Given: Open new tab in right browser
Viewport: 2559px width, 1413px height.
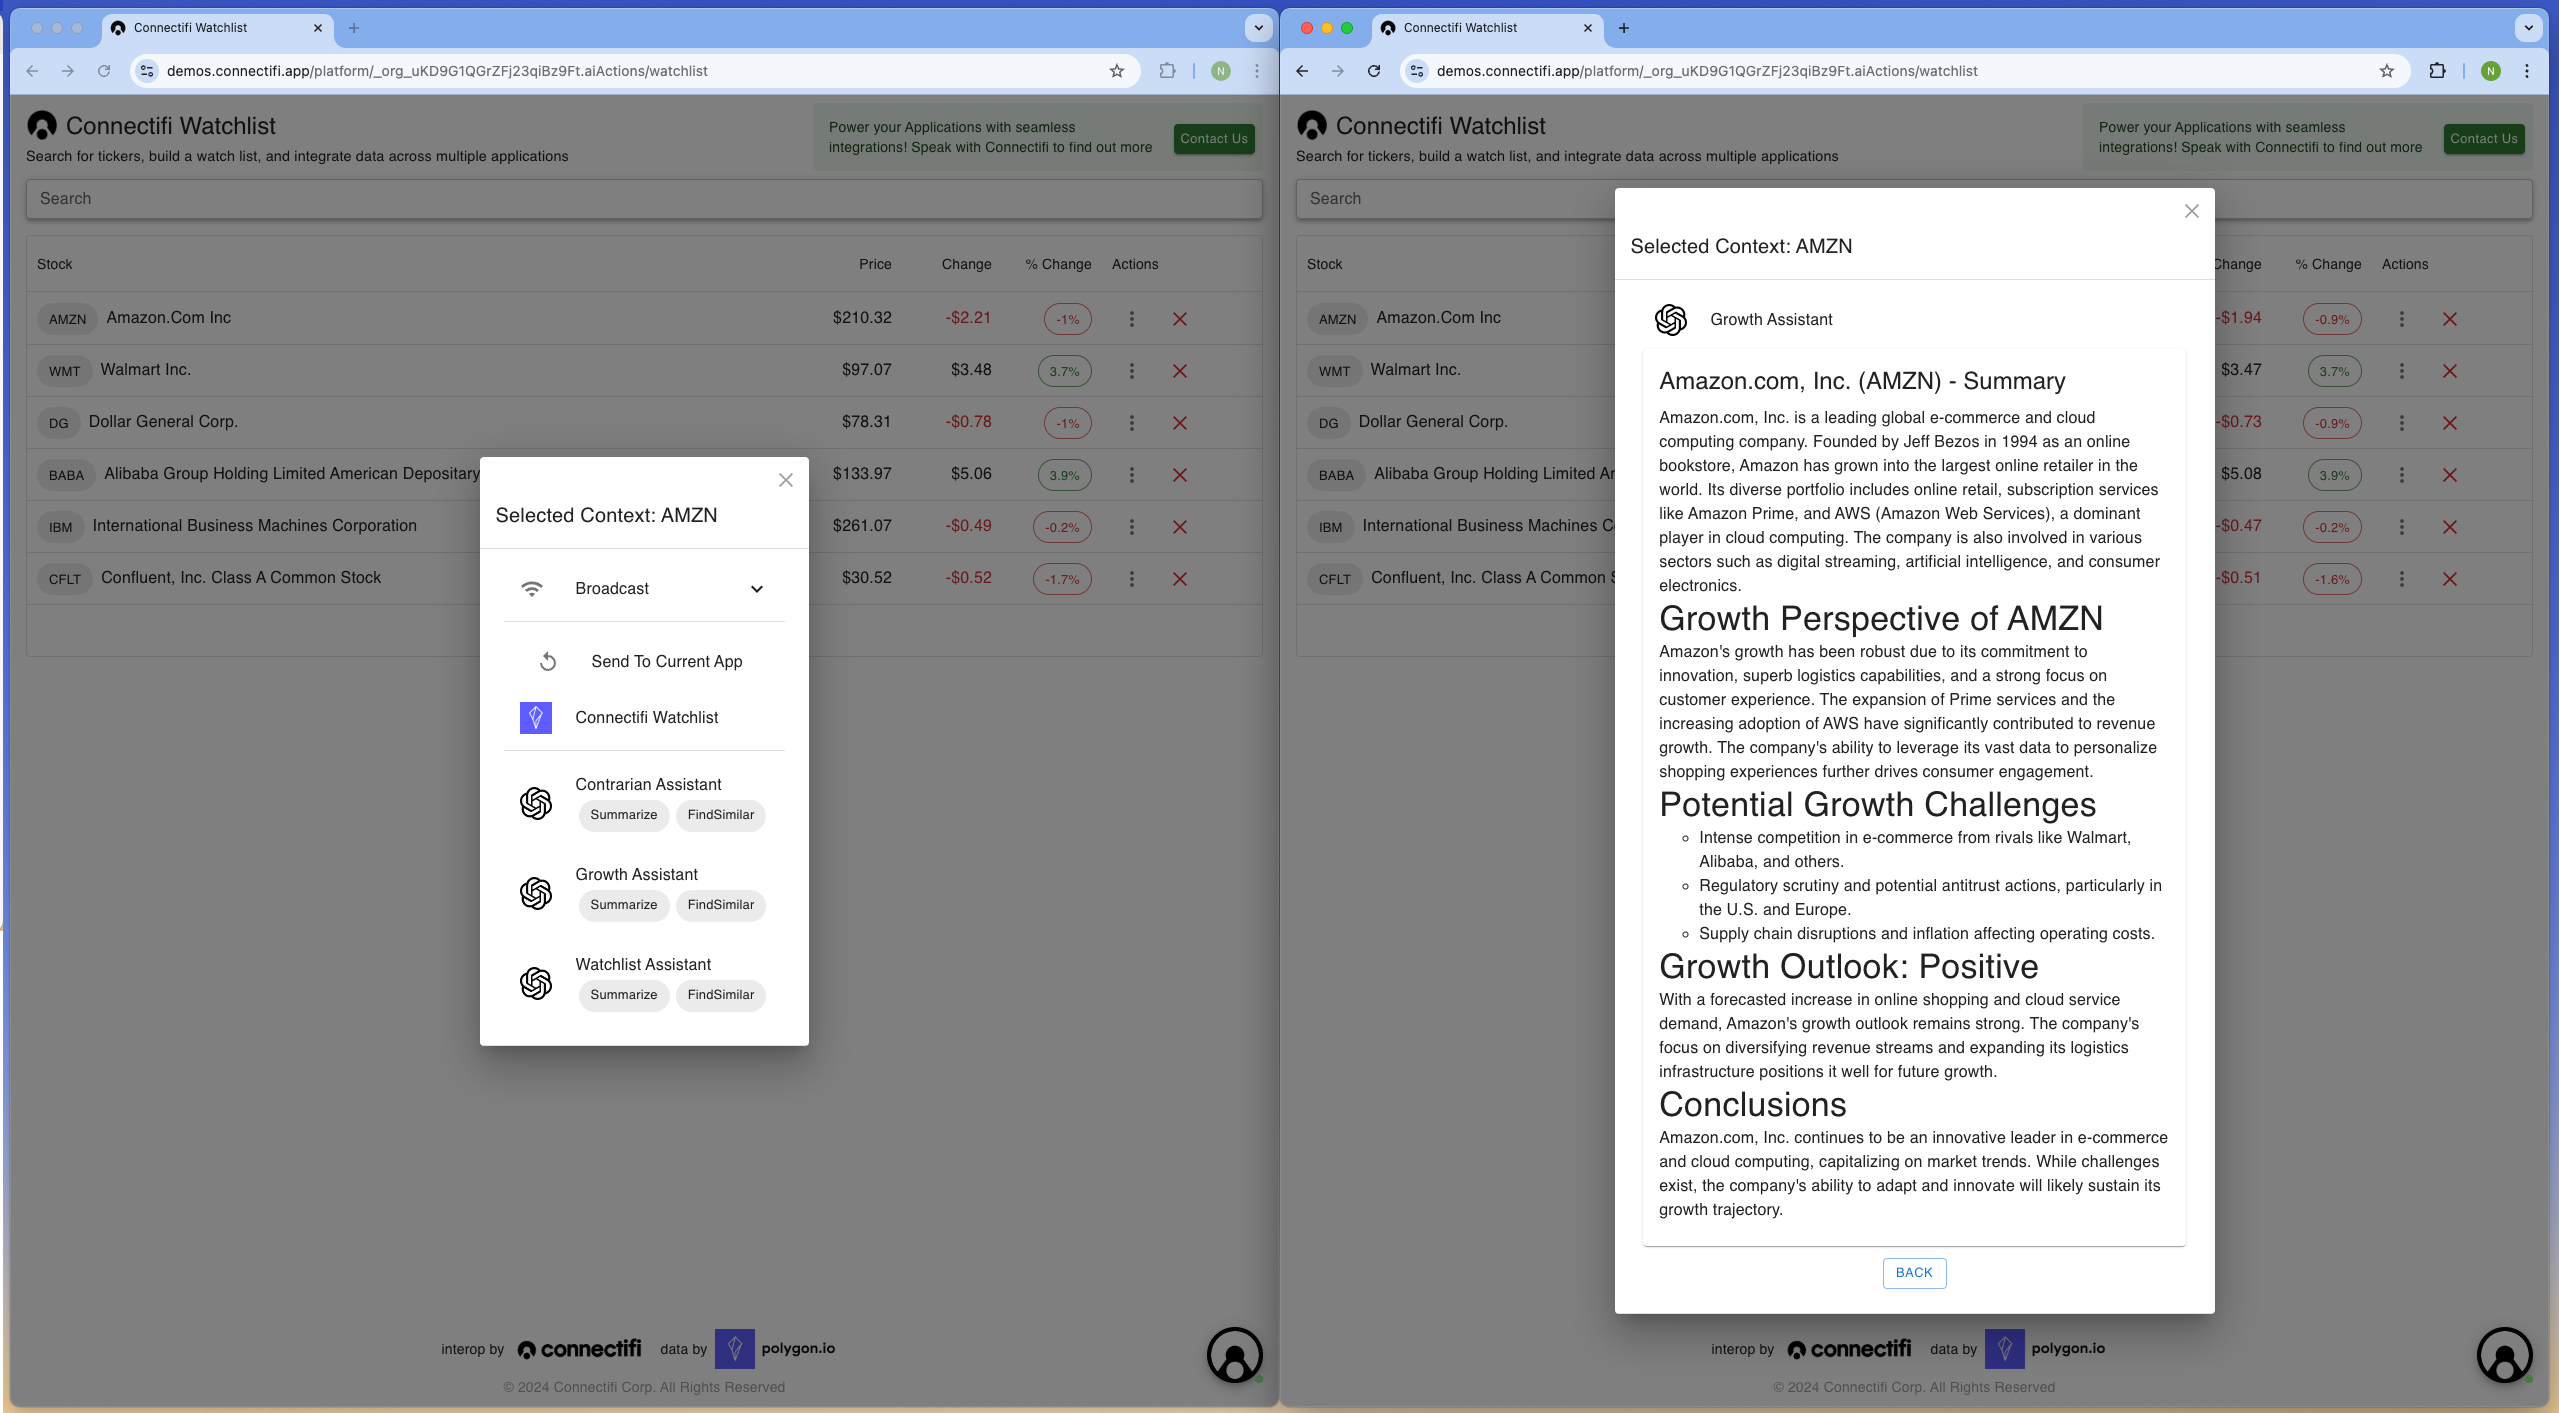Looking at the screenshot, I should point(1624,28).
